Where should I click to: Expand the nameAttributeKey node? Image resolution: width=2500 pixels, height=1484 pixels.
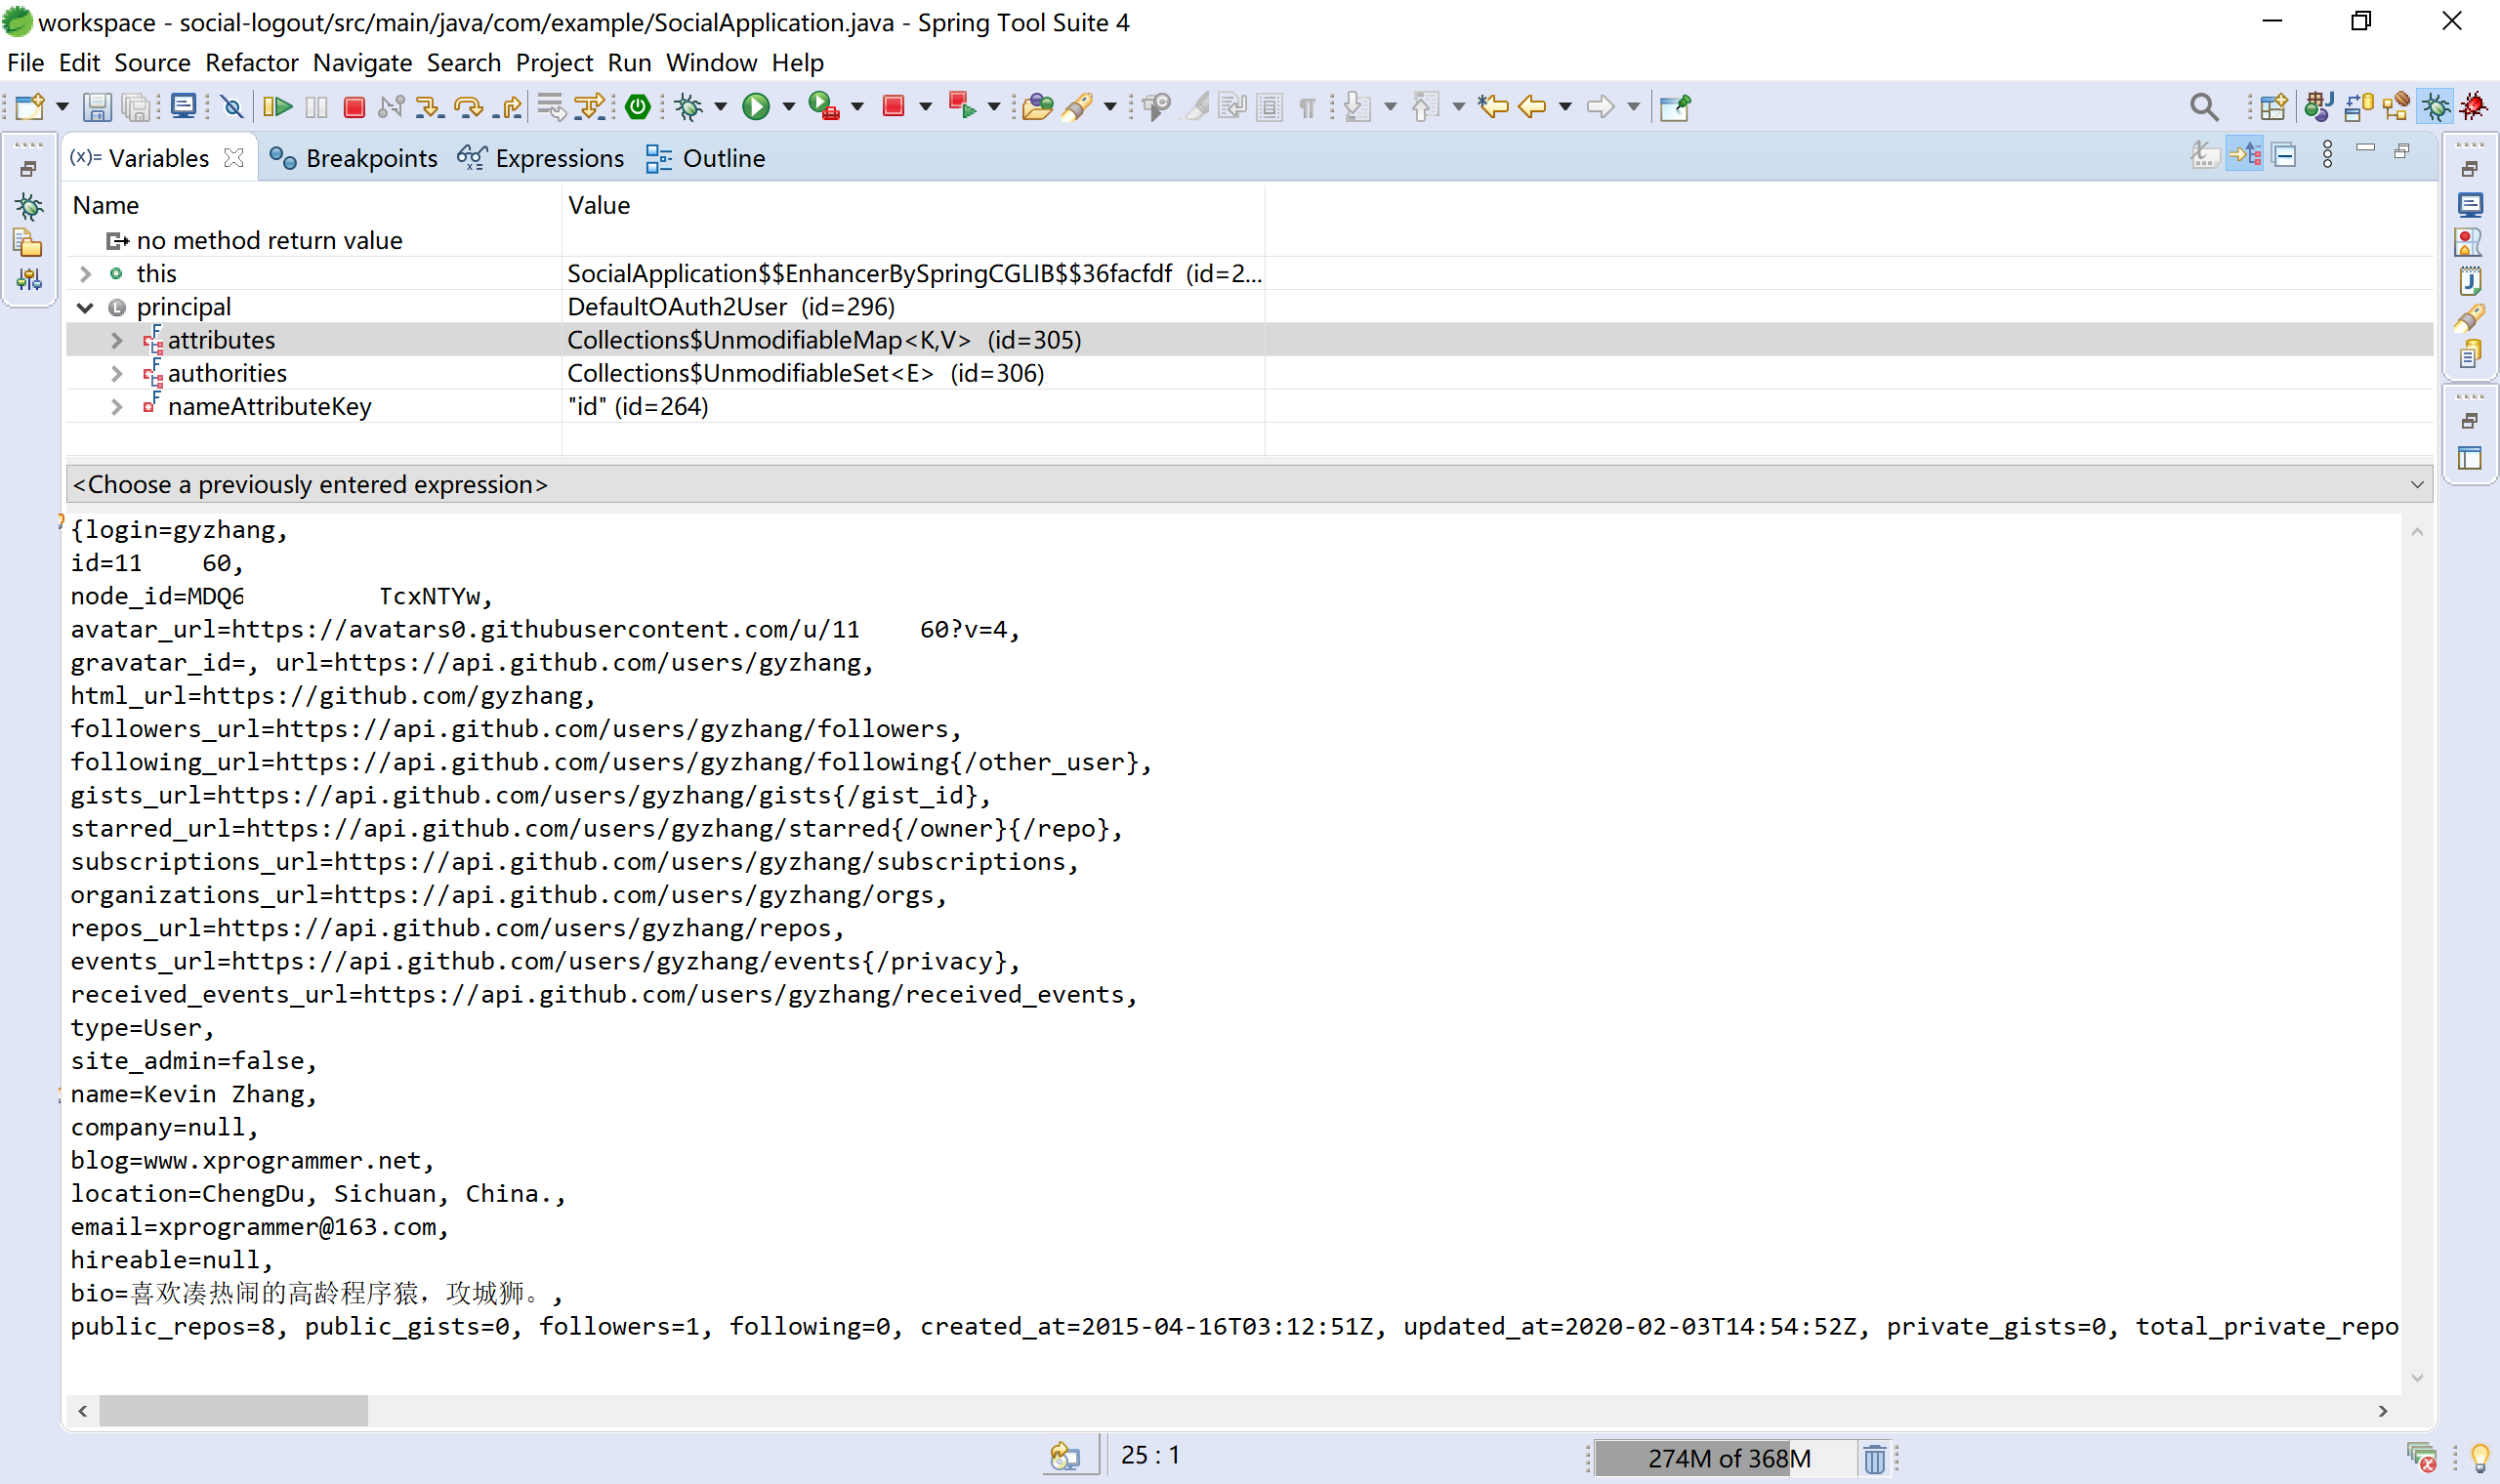coord(117,406)
